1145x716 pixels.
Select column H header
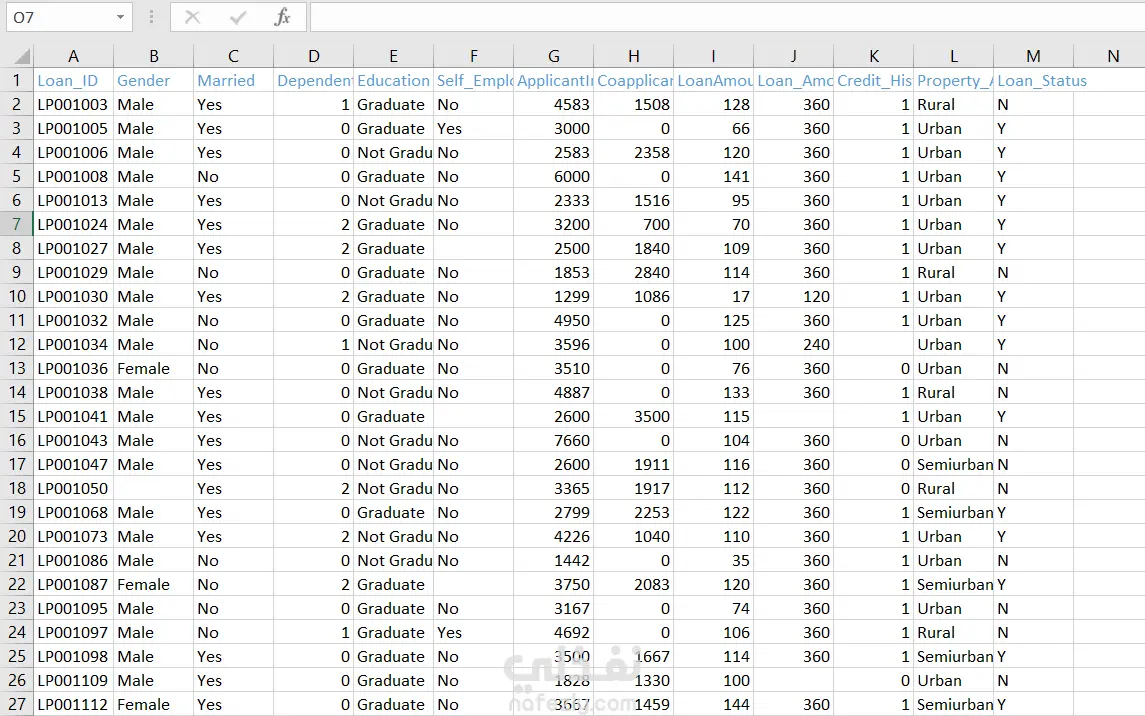[x=633, y=56]
